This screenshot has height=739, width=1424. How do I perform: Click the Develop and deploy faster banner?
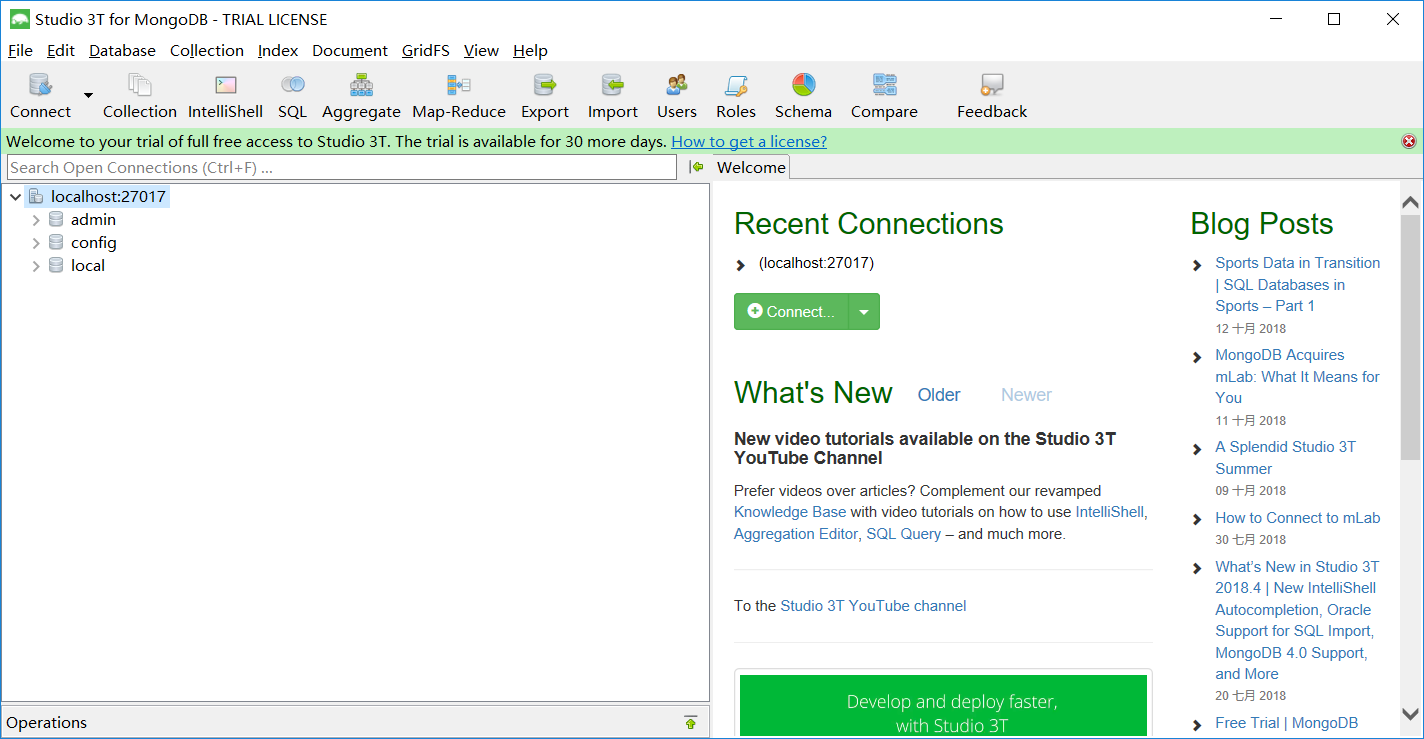(943, 706)
